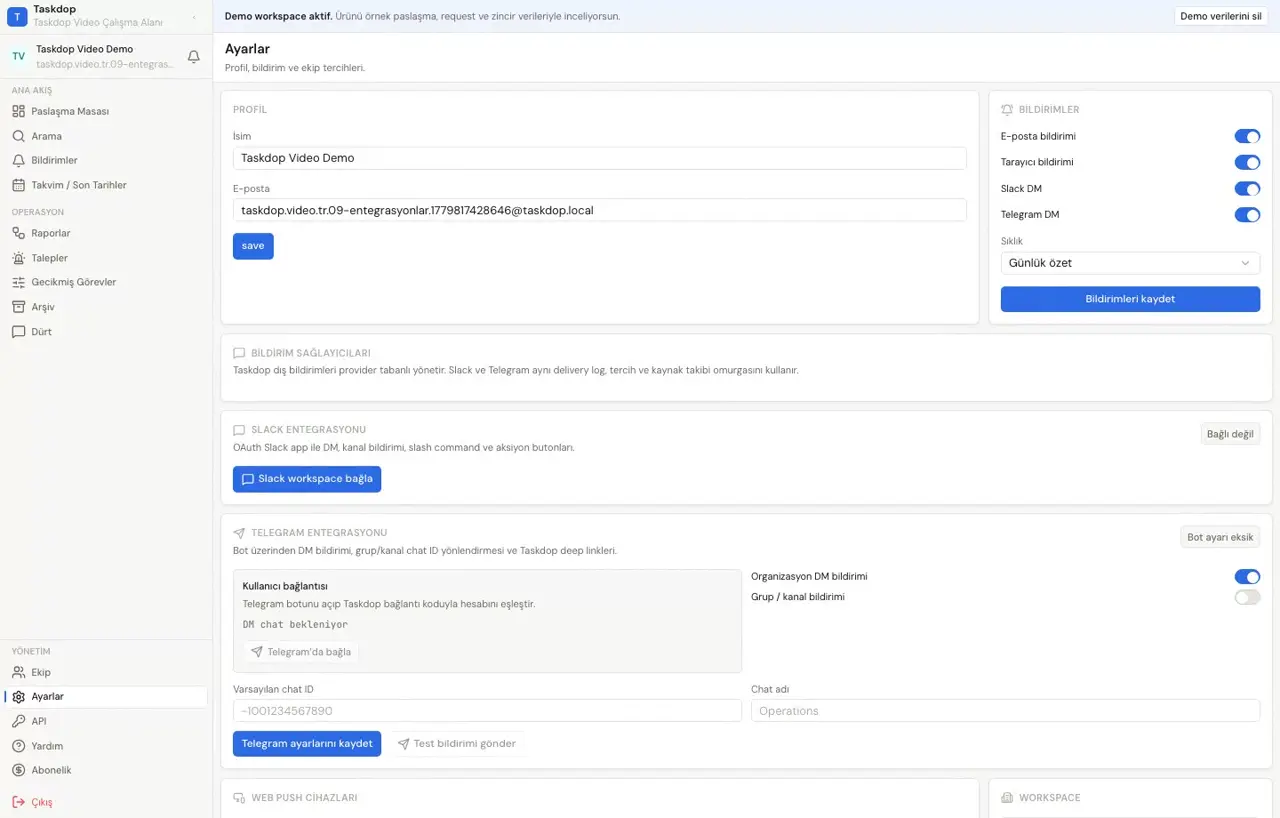Expand the Taskdop workspace switcher chevron
The height and width of the screenshot is (818, 1280).
(x=194, y=17)
